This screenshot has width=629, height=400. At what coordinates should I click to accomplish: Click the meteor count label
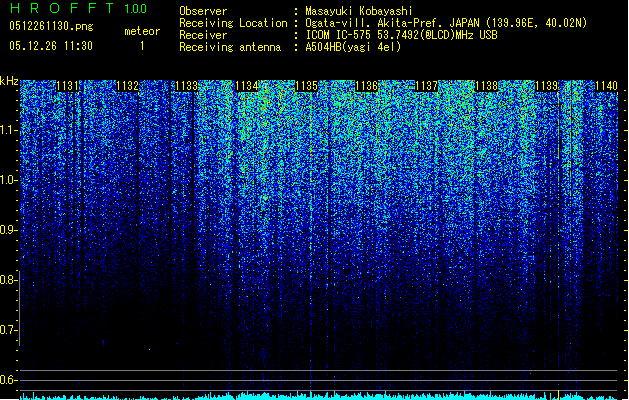pyautogui.click(x=142, y=31)
